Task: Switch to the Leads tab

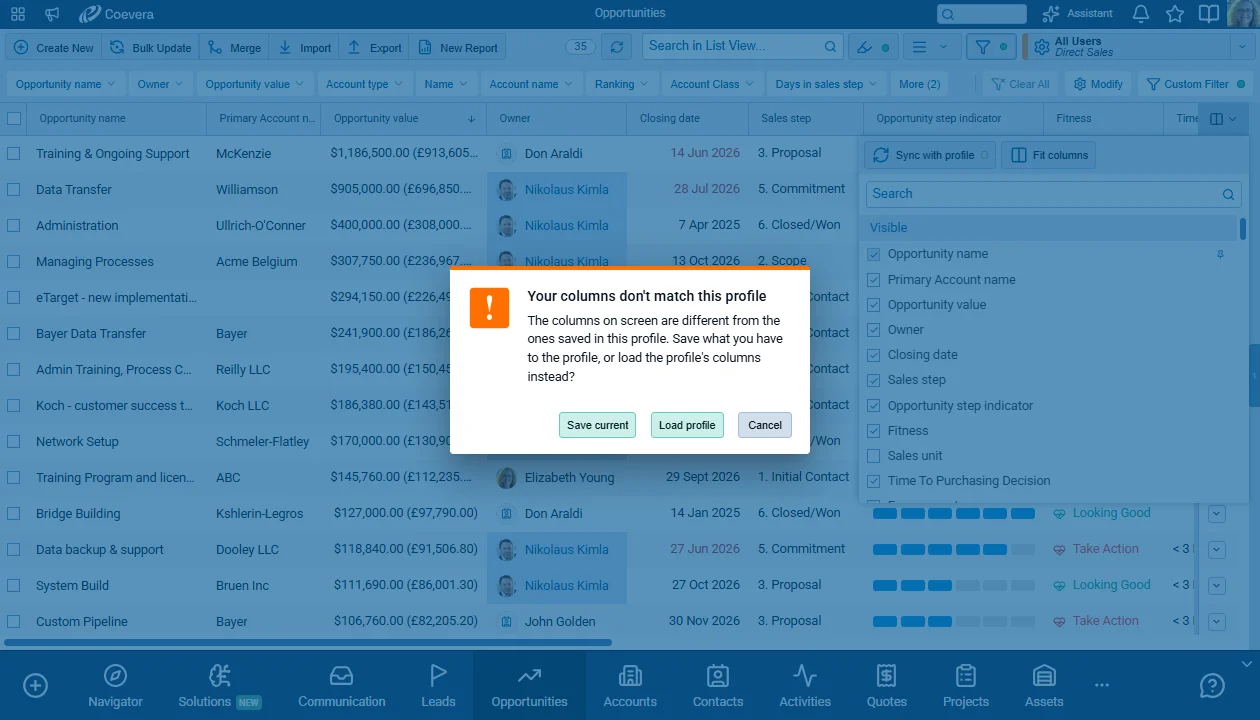Action: pos(438,686)
